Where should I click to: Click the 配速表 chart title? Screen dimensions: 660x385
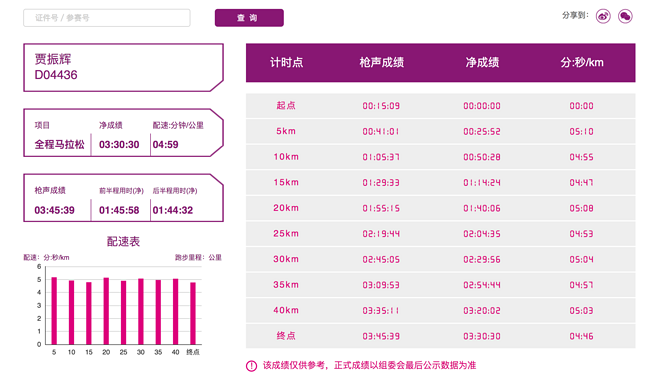point(123,241)
